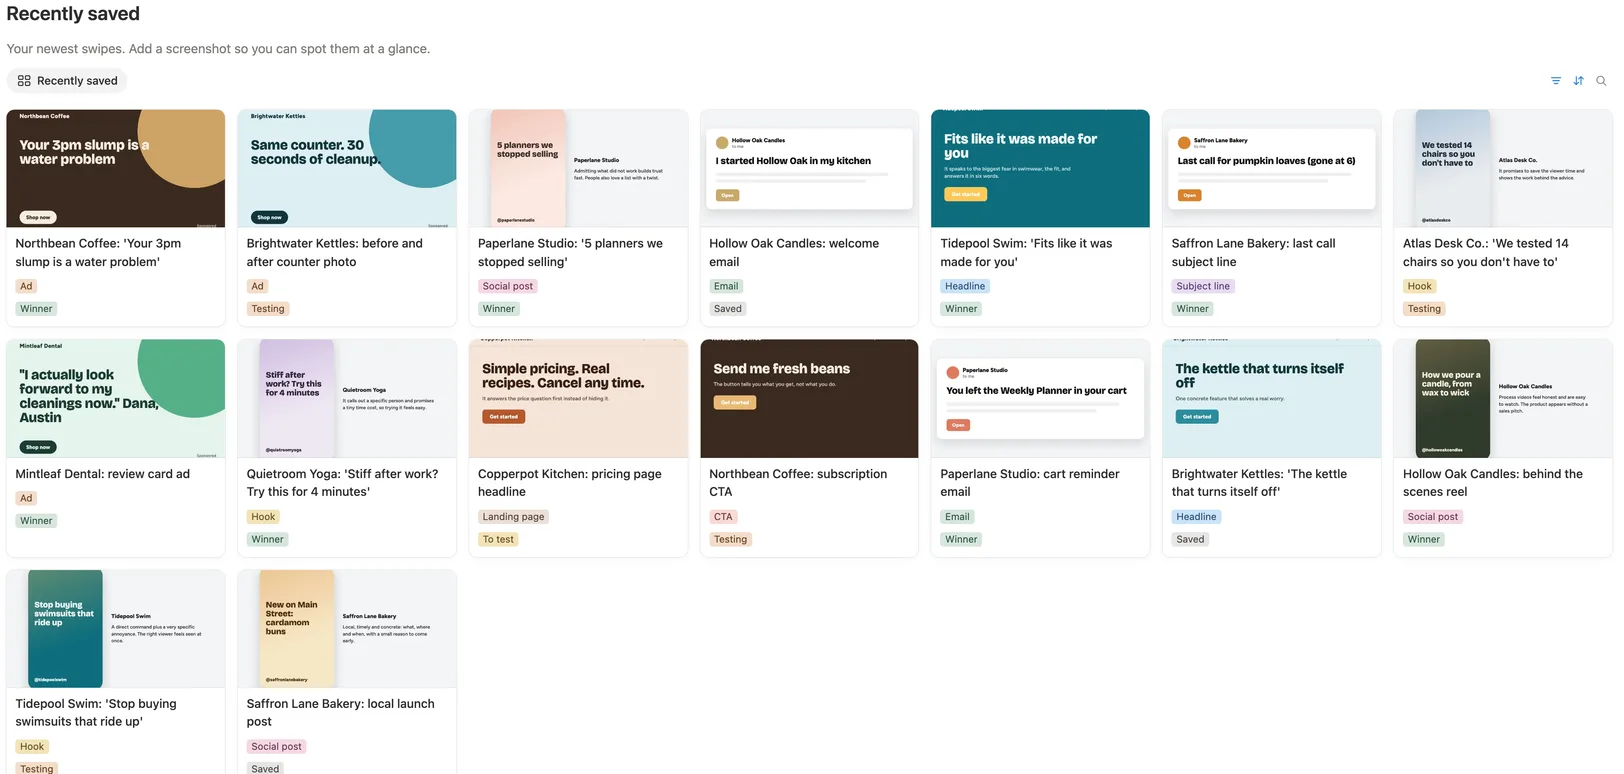Open the Mintleaf Dental review card thumbnail
This screenshot has width=1624, height=774.
[116, 398]
